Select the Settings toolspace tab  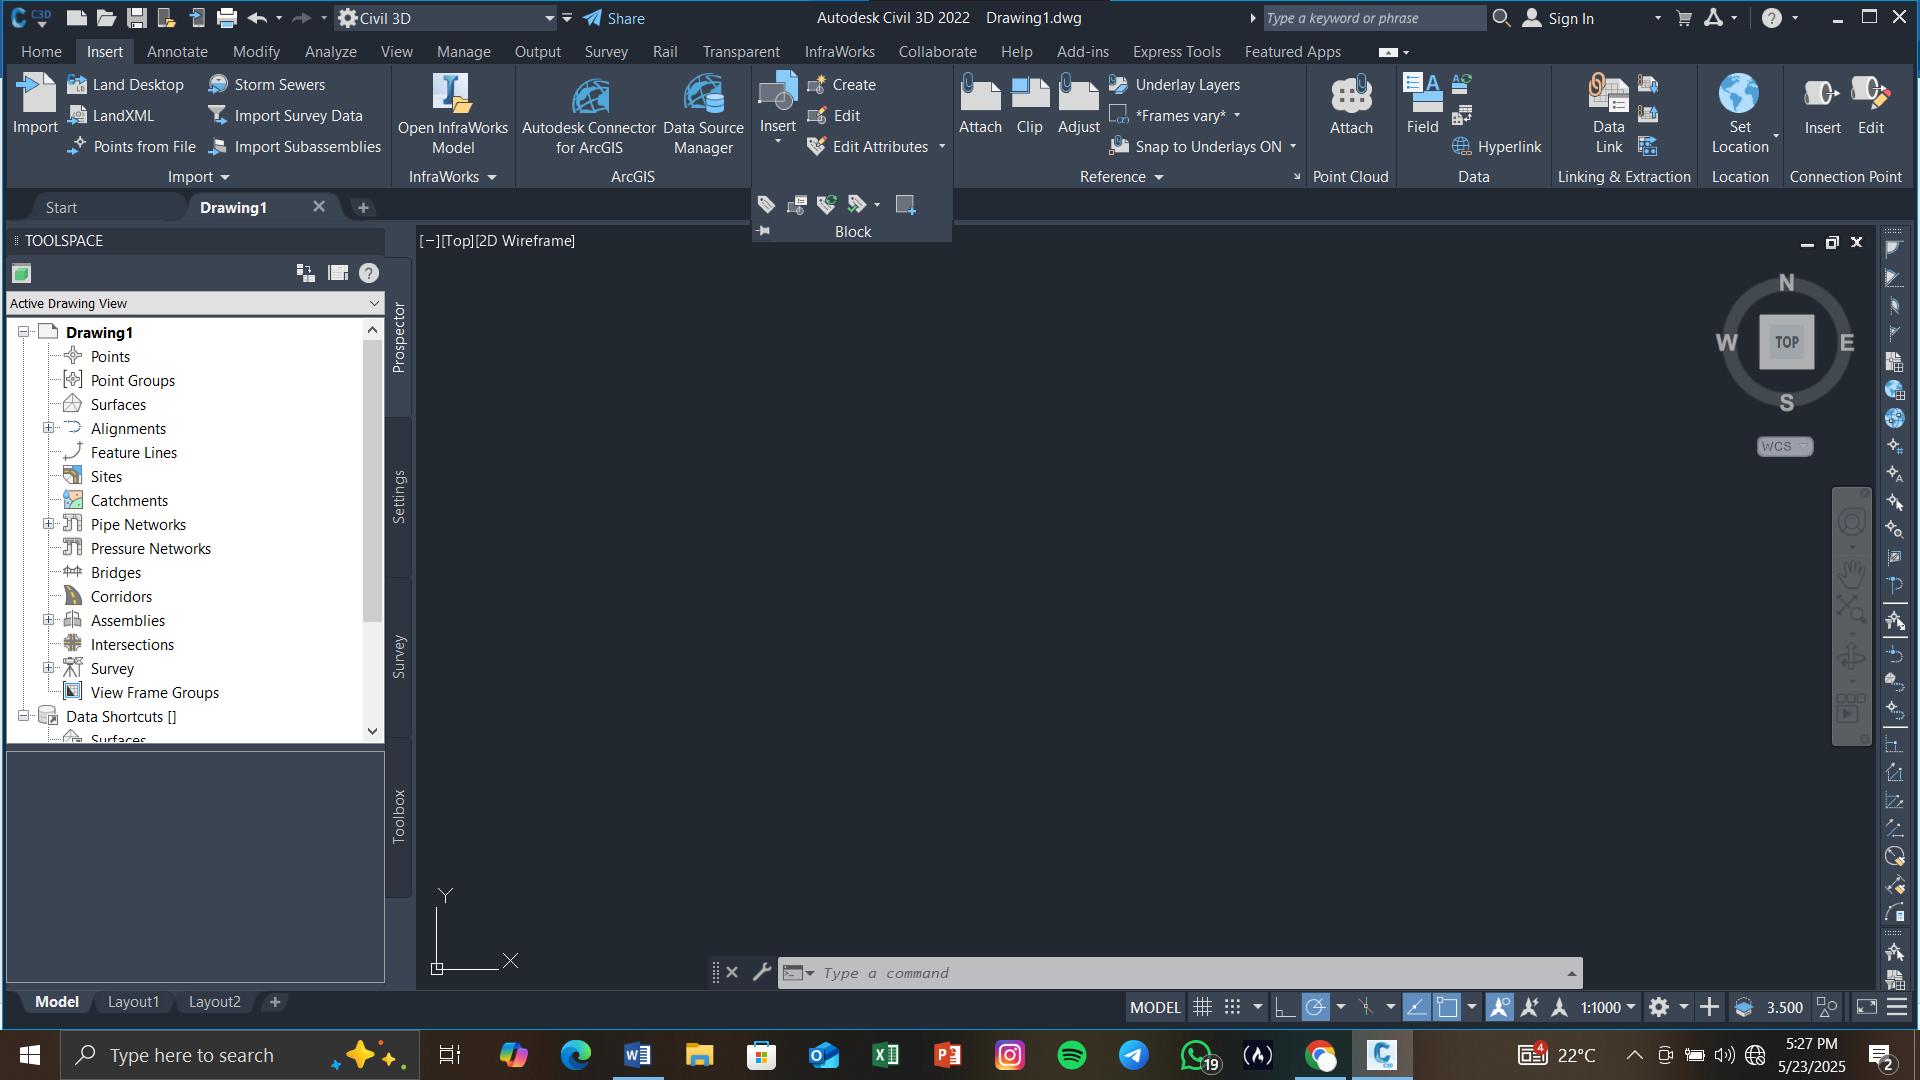[399, 497]
